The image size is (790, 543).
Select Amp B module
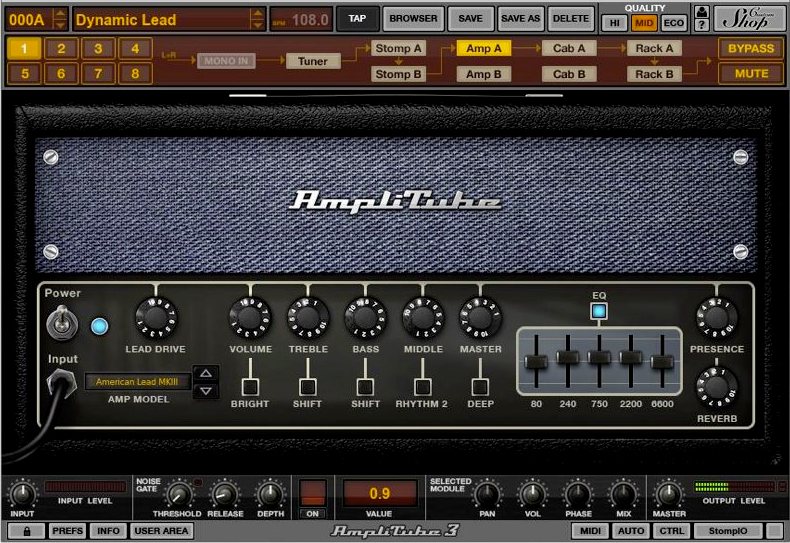click(x=484, y=74)
